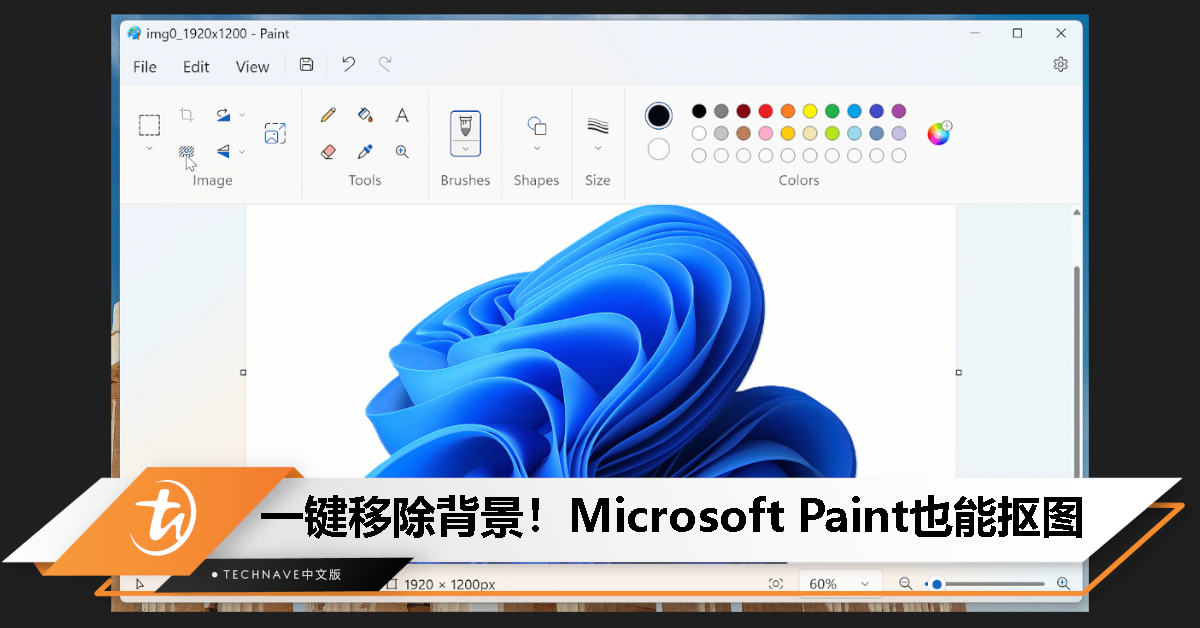Select the Text tool
Image resolution: width=1200 pixels, height=628 pixels.
(x=402, y=115)
